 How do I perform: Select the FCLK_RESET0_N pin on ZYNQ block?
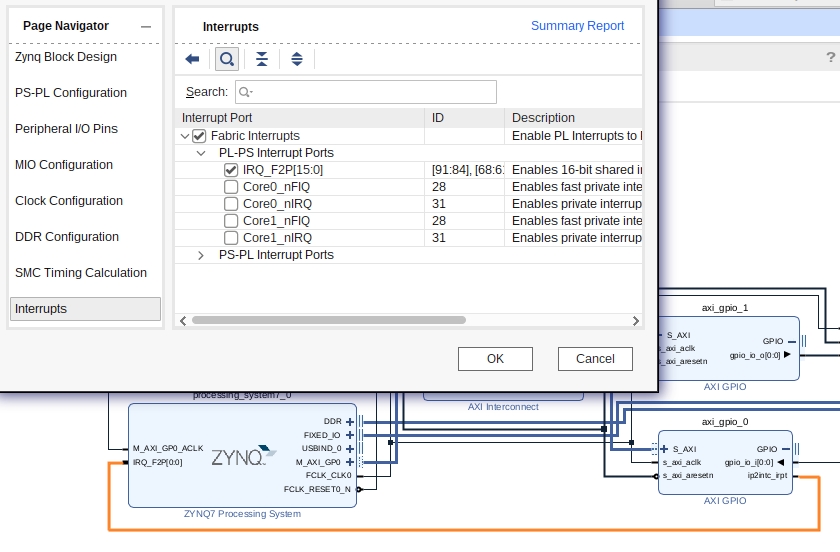coord(317,489)
